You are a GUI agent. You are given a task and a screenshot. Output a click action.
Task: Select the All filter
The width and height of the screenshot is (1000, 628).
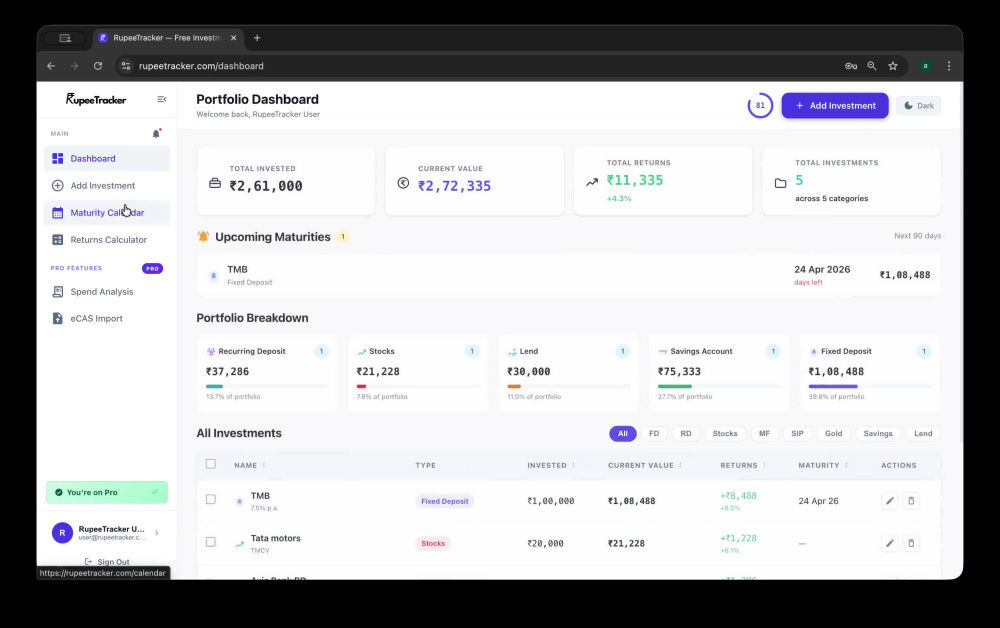pos(622,434)
